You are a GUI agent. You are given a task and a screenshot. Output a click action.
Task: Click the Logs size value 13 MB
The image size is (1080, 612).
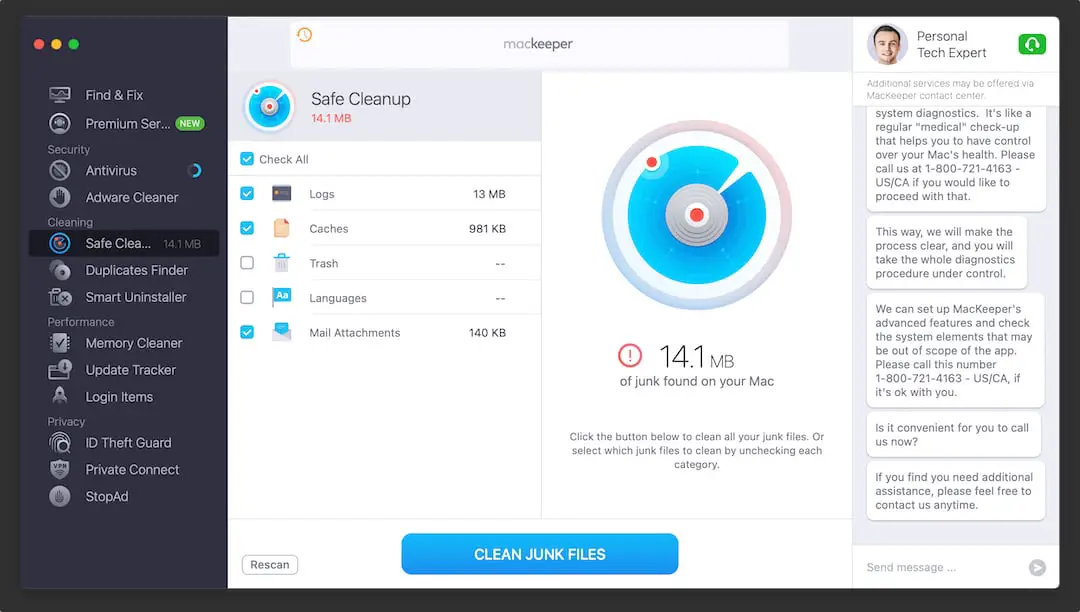tap(489, 194)
